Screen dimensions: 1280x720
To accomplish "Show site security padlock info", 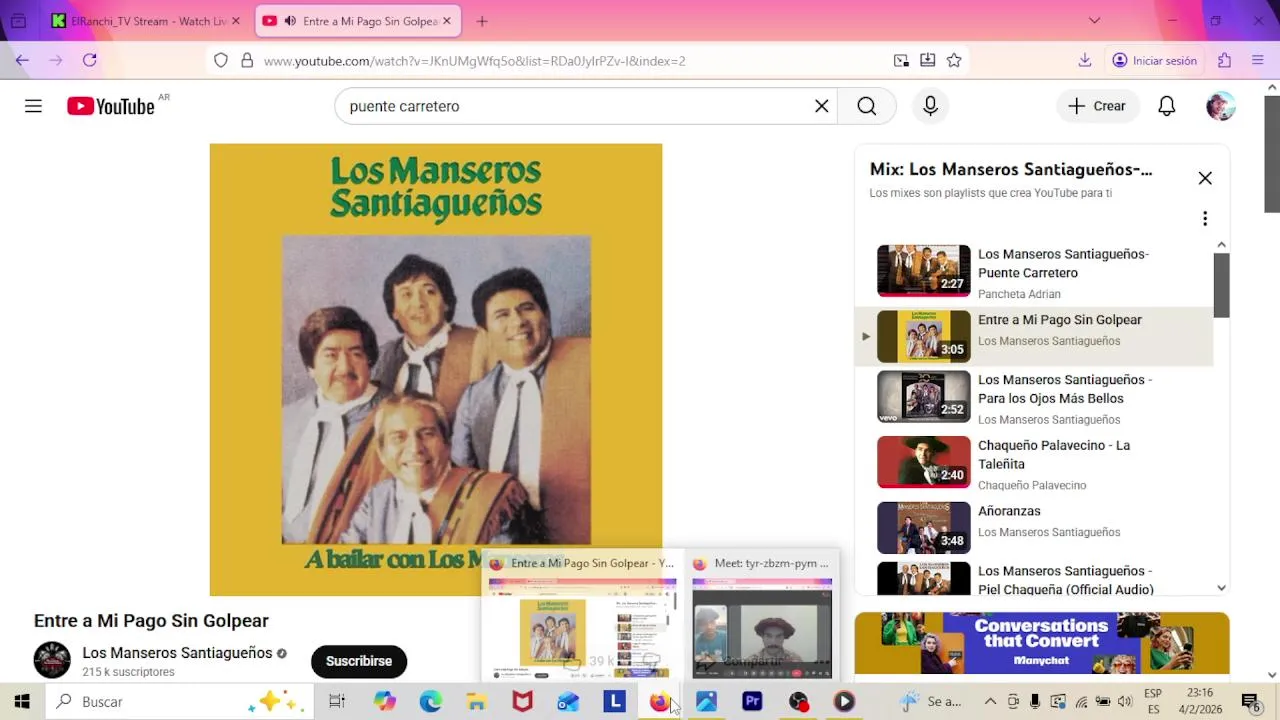I will pos(247,61).
